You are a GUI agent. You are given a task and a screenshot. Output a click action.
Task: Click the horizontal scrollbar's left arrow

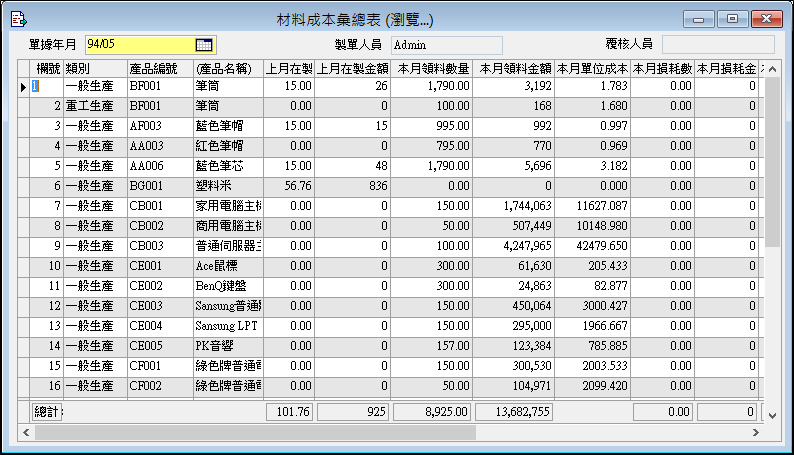(x=25, y=433)
